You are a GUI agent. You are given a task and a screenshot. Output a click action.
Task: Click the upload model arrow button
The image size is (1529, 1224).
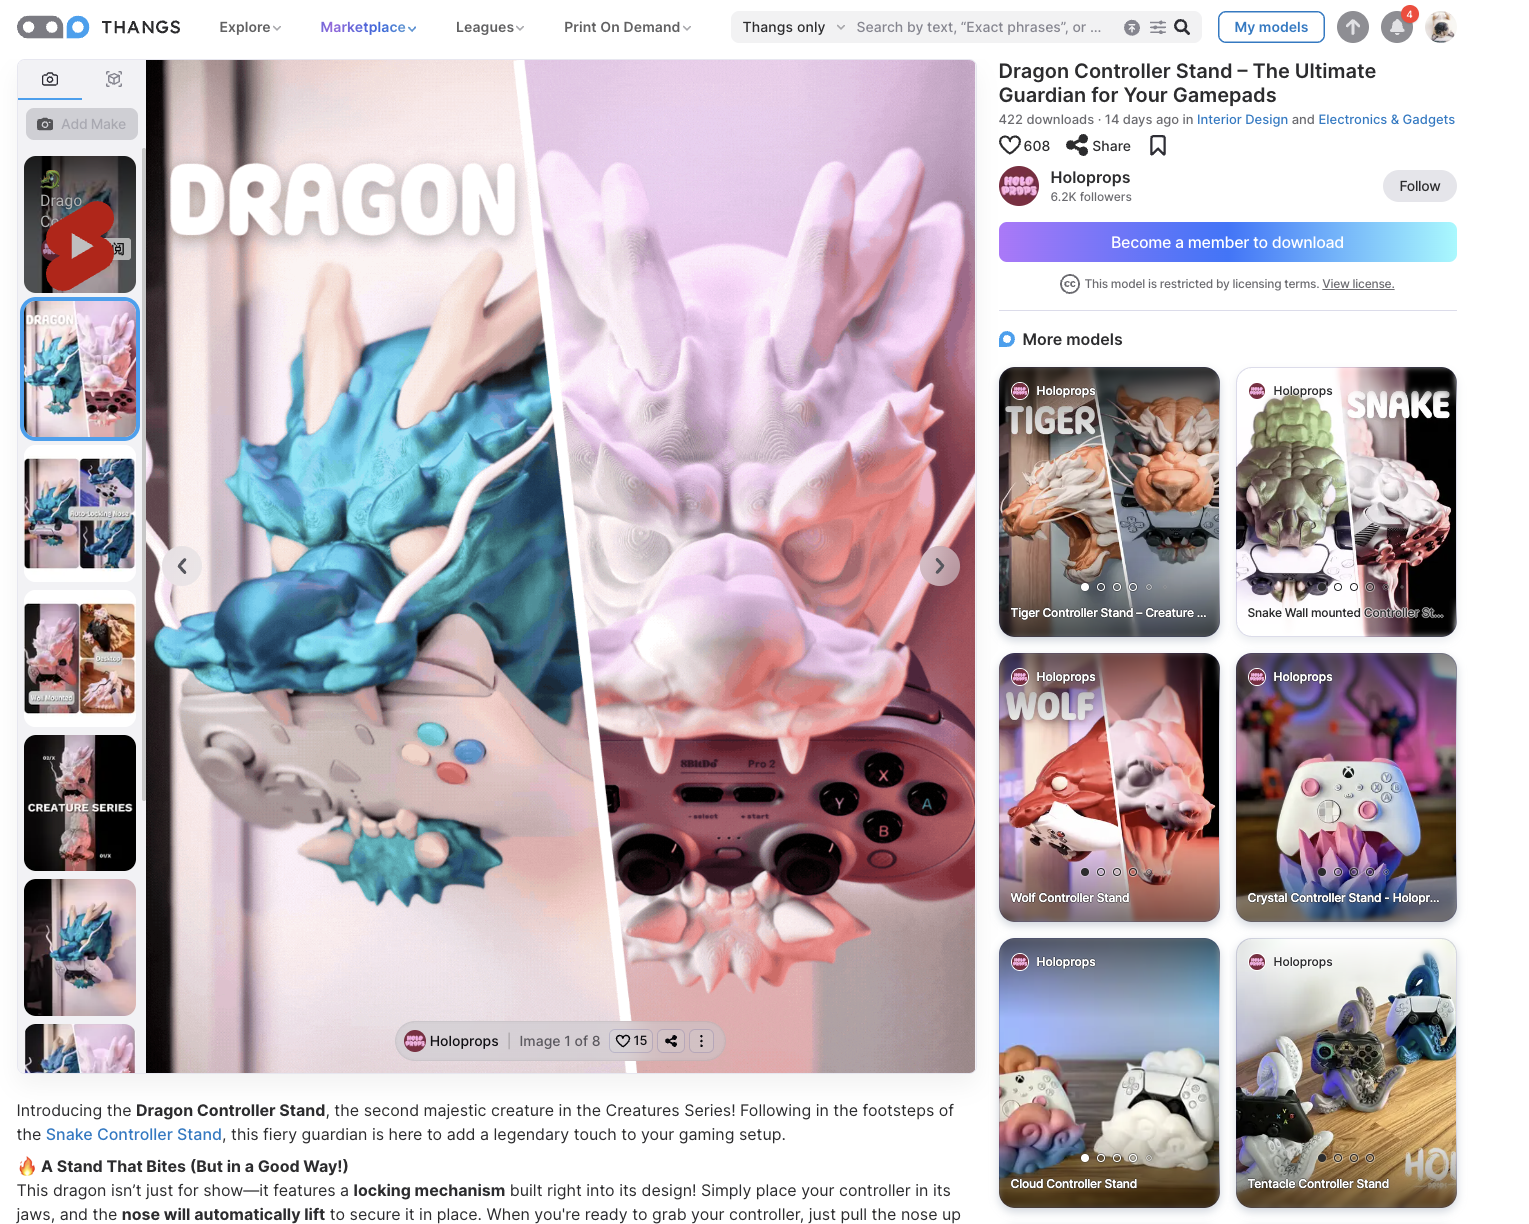click(1353, 27)
